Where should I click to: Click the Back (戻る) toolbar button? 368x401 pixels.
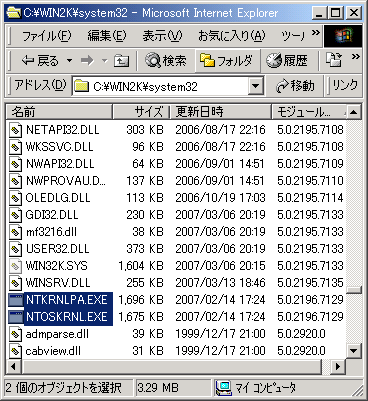39,61
